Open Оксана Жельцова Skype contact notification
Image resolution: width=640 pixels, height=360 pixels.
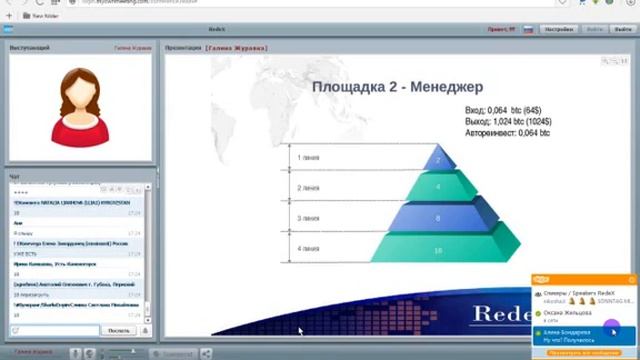(584, 316)
